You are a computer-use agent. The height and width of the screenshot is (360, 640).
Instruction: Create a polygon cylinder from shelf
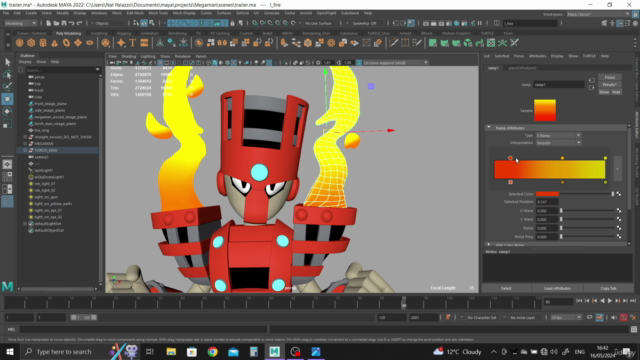pos(43,43)
